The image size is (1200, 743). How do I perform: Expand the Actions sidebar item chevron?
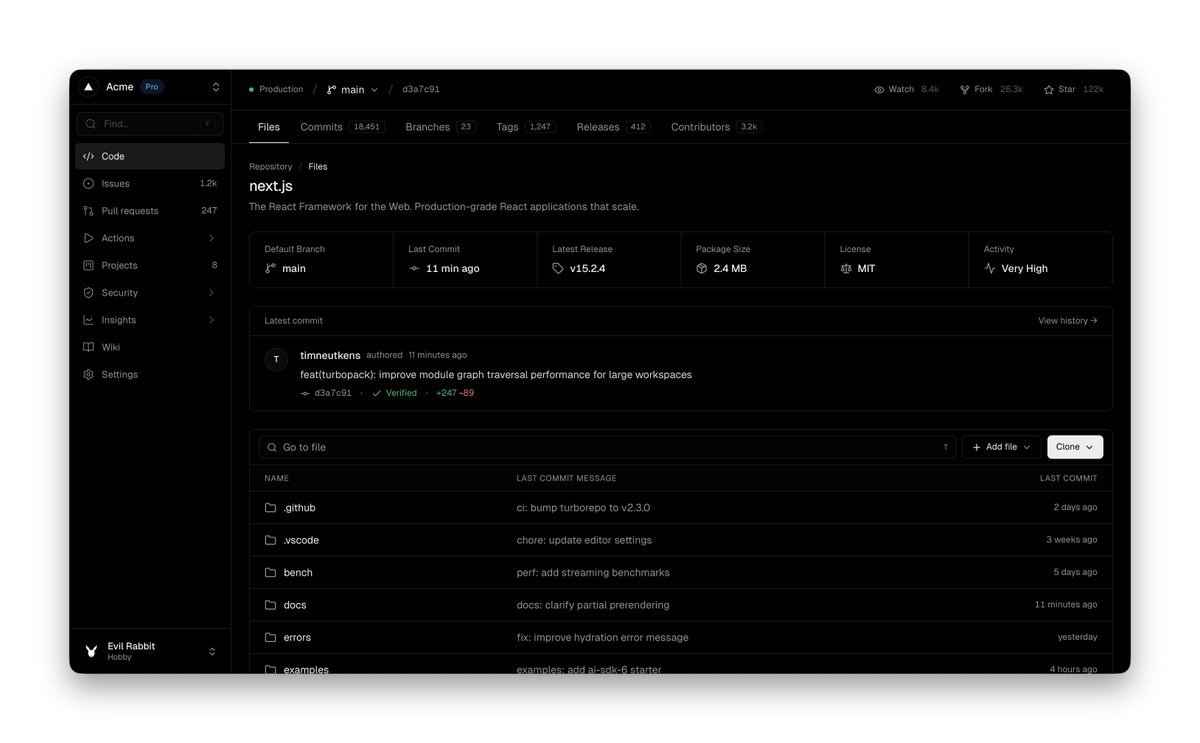point(211,238)
